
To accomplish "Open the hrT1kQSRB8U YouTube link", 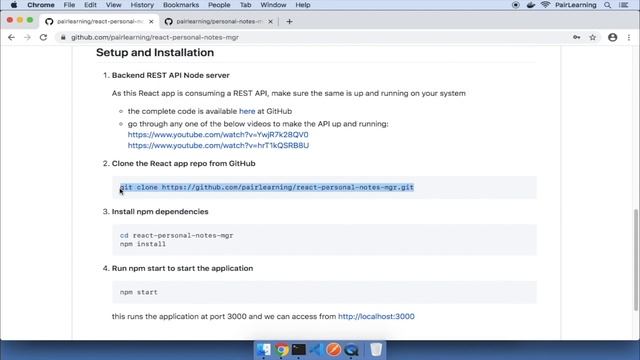I will pos(218,145).
